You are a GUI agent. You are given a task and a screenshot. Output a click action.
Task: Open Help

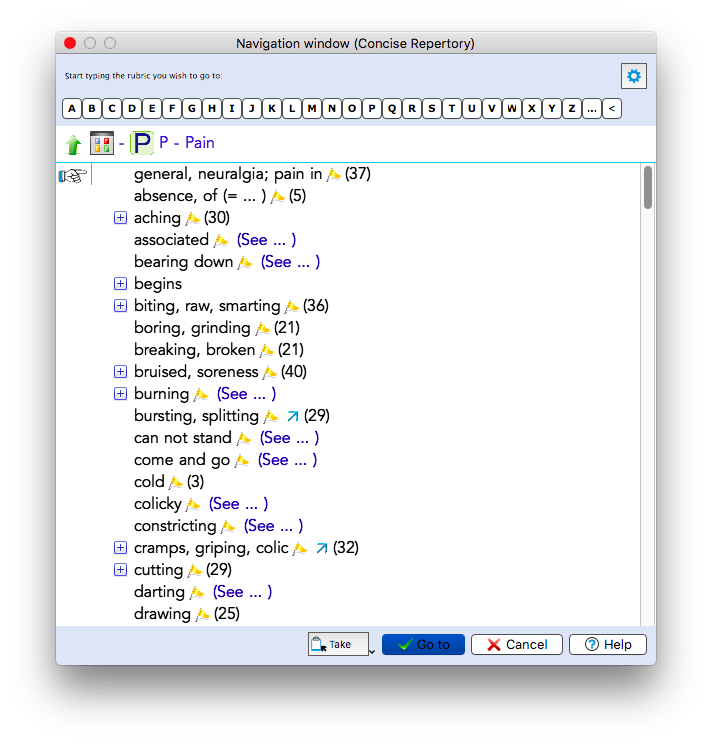click(x=608, y=645)
